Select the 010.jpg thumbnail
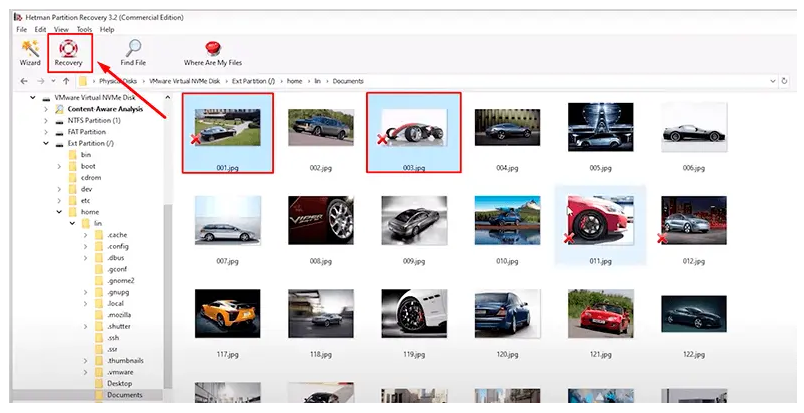This screenshot has height=413, width=804. pyautogui.click(x=507, y=220)
